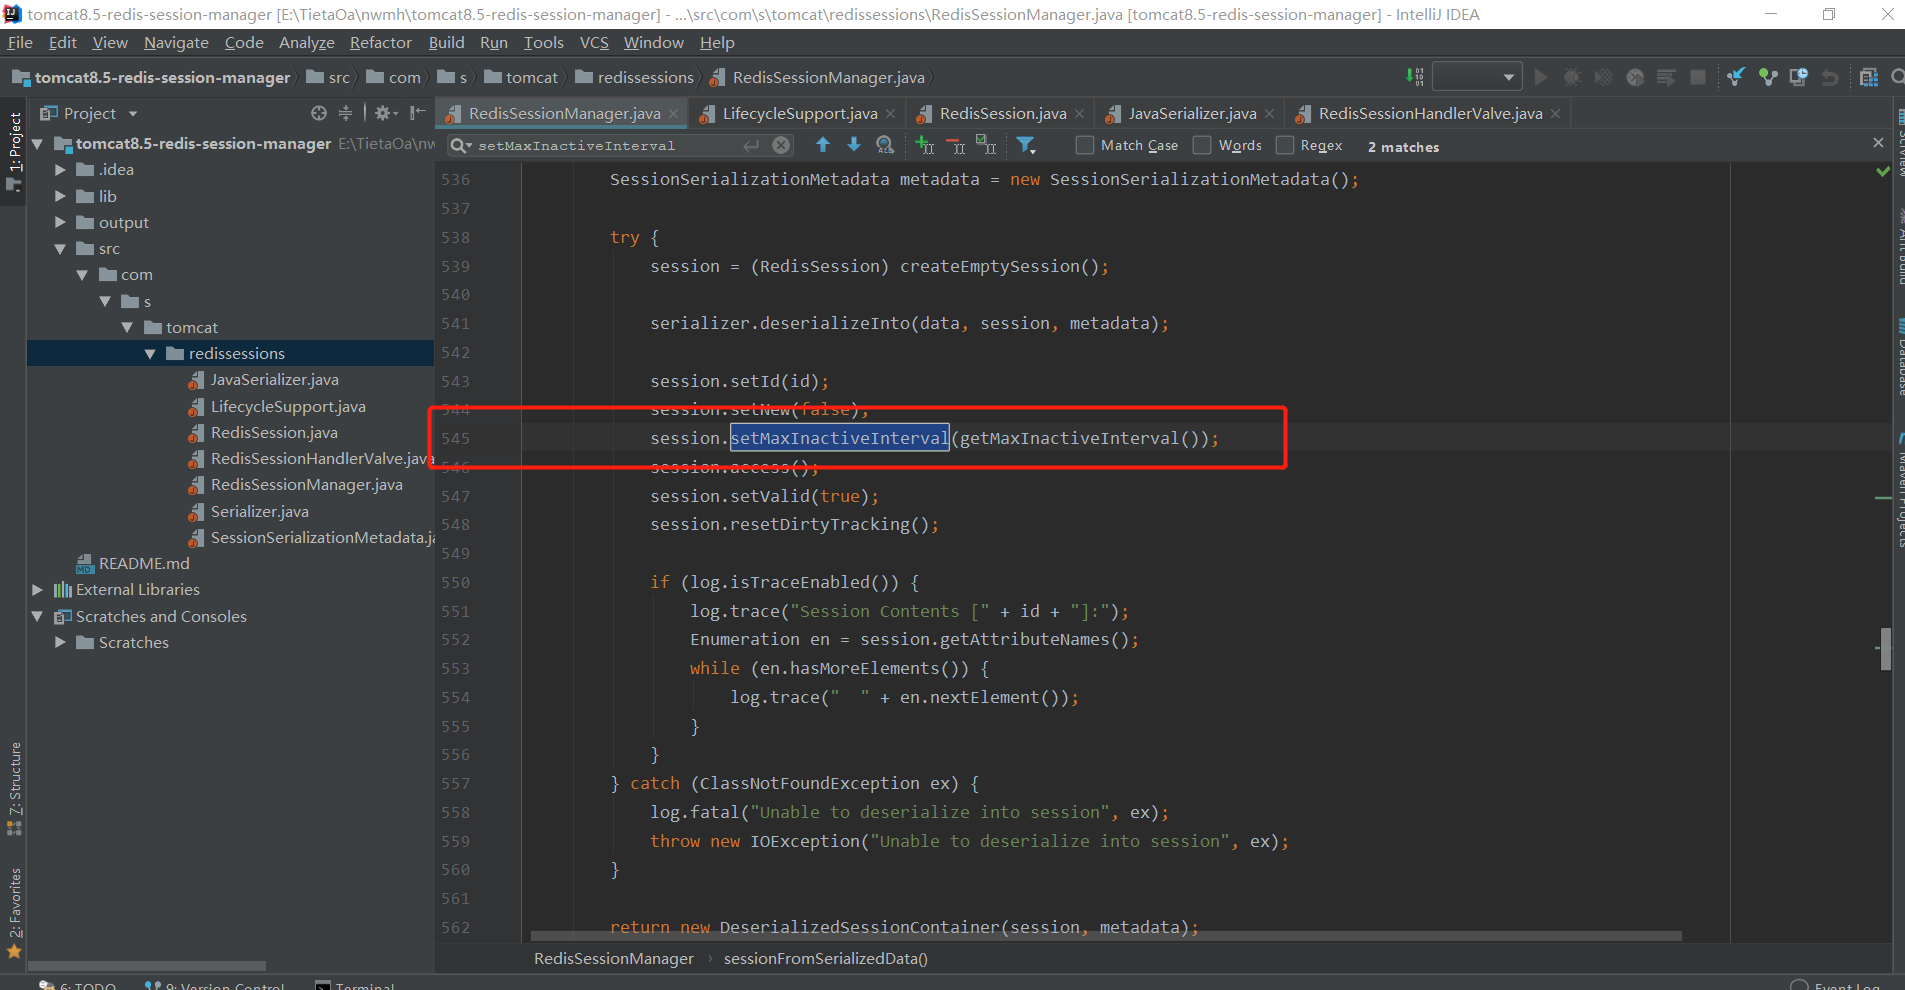Click the Stop square icon in toolbar
This screenshot has width=1905, height=990.
coord(1697,77)
